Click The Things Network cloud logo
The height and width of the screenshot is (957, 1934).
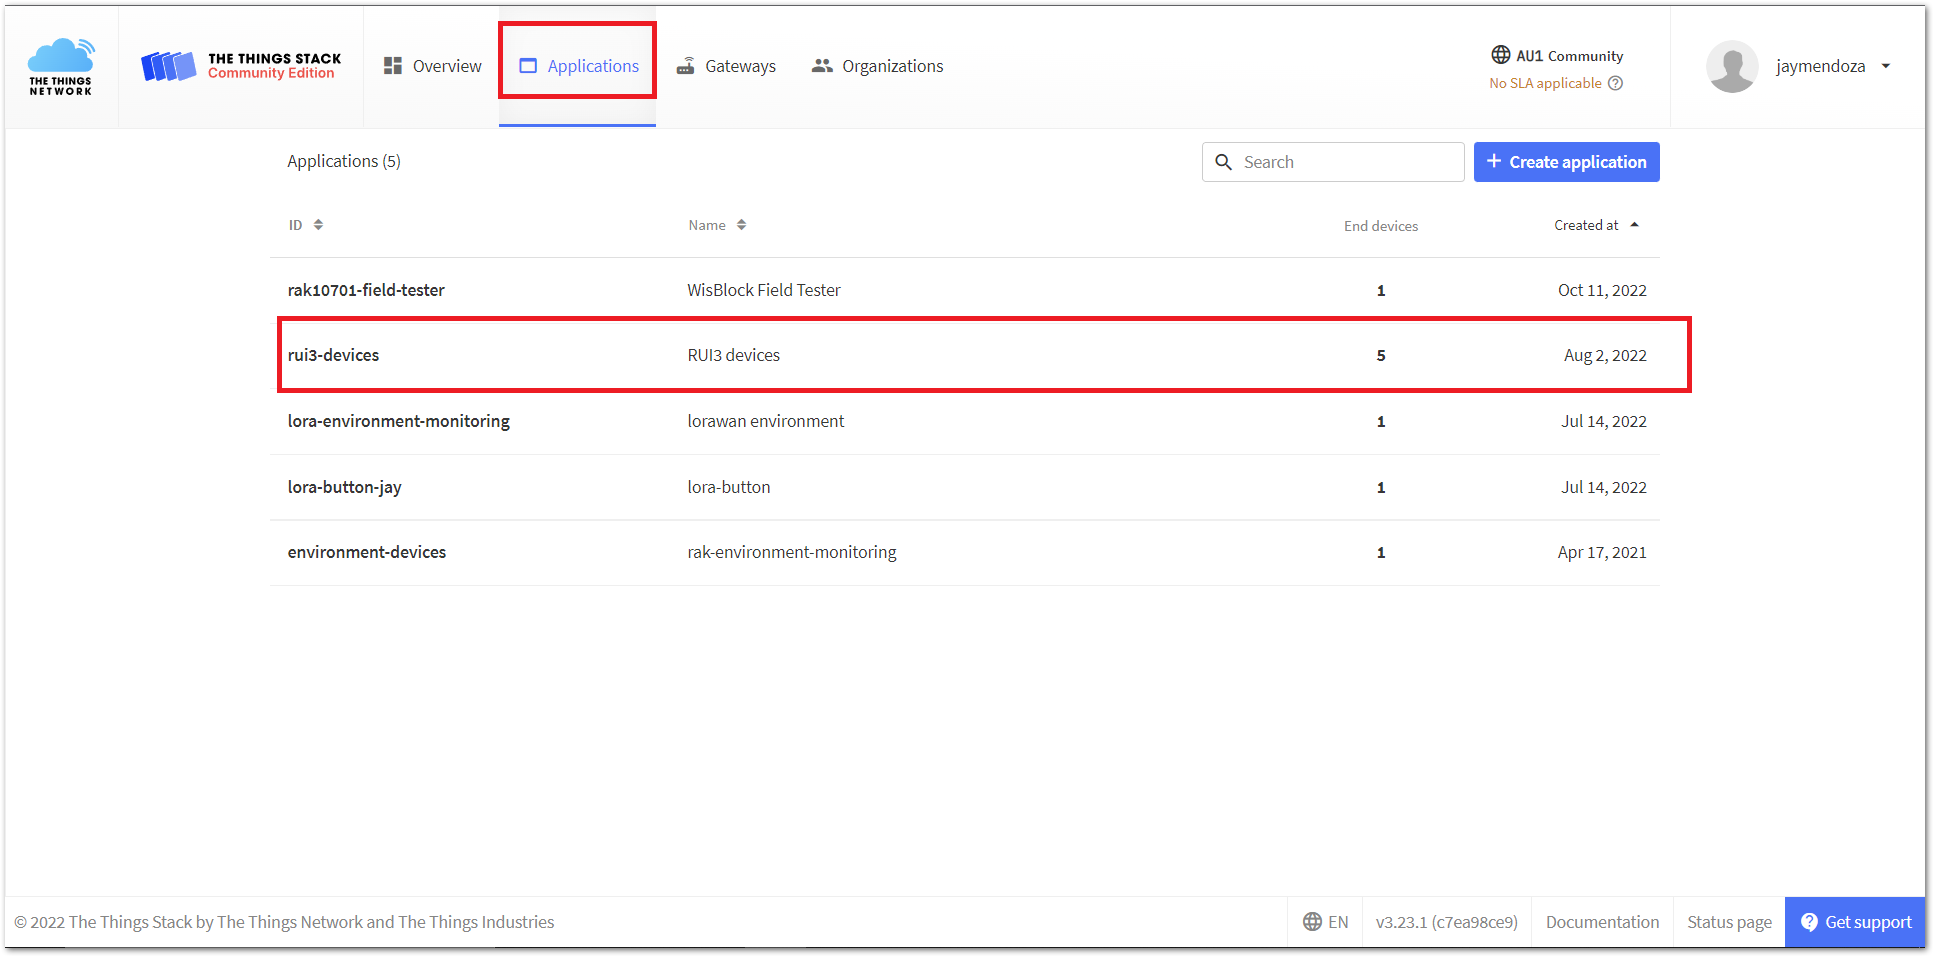tap(61, 66)
